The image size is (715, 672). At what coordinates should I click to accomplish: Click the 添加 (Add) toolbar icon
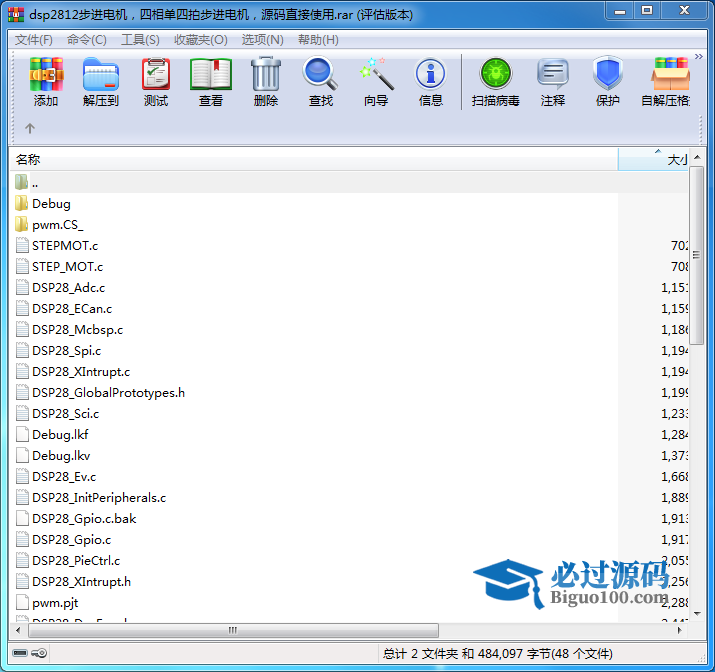pyautogui.click(x=46, y=82)
